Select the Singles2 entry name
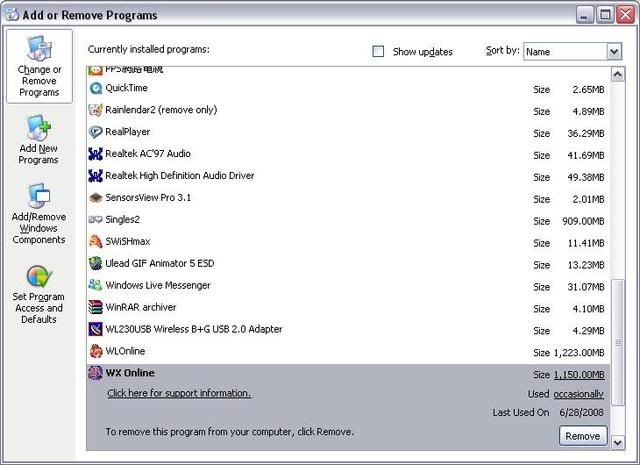 tap(122, 220)
